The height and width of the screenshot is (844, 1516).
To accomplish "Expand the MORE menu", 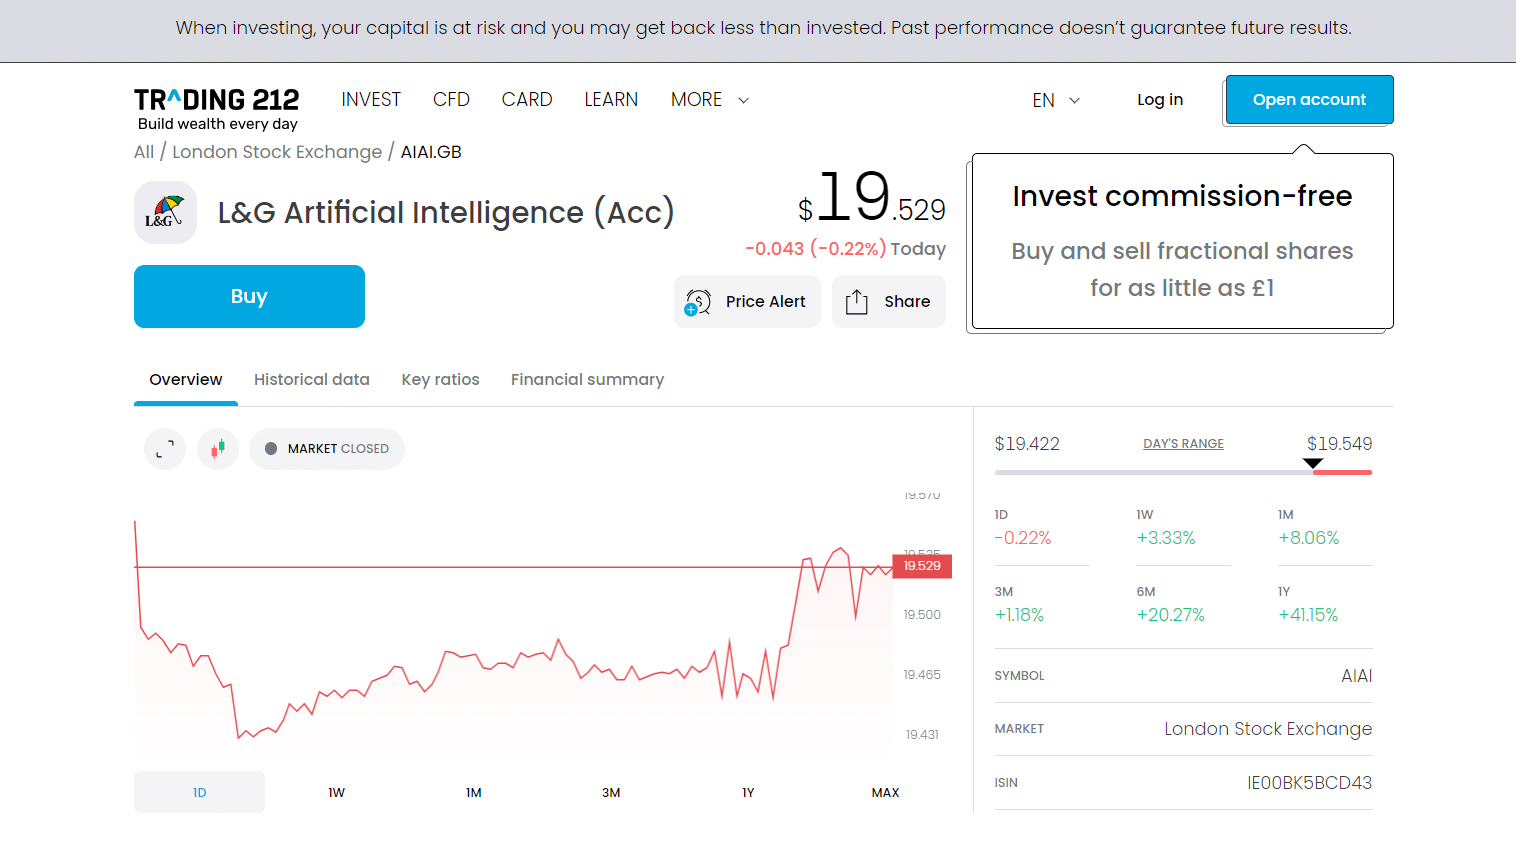I will [x=710, y=100].
